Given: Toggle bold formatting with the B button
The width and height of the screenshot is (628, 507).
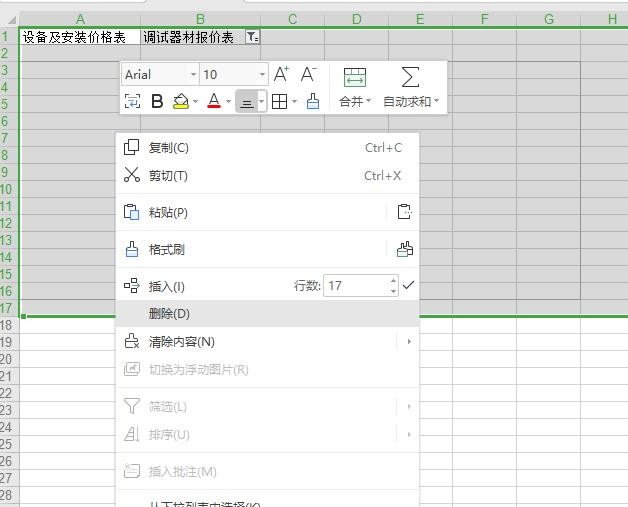Looking at the screenshot, I should (157, 101).
